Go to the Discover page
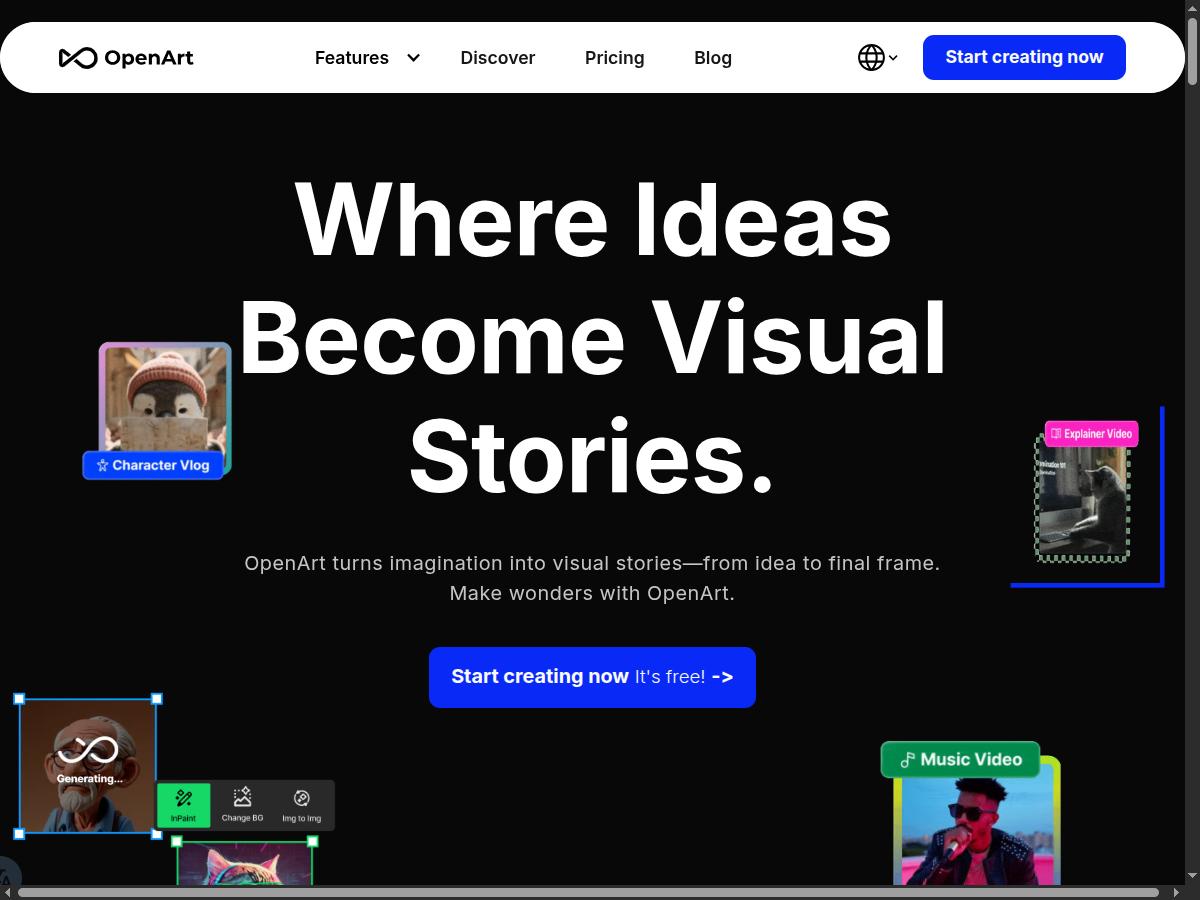 point(497,58)
